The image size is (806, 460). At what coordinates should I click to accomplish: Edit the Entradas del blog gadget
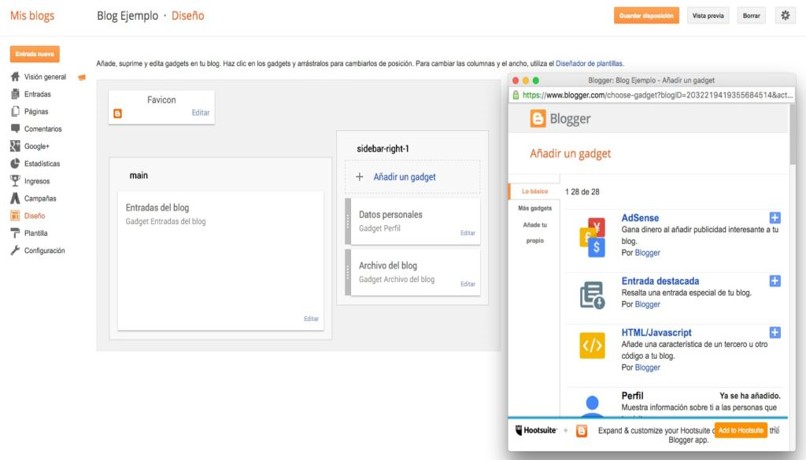(311, 319)
